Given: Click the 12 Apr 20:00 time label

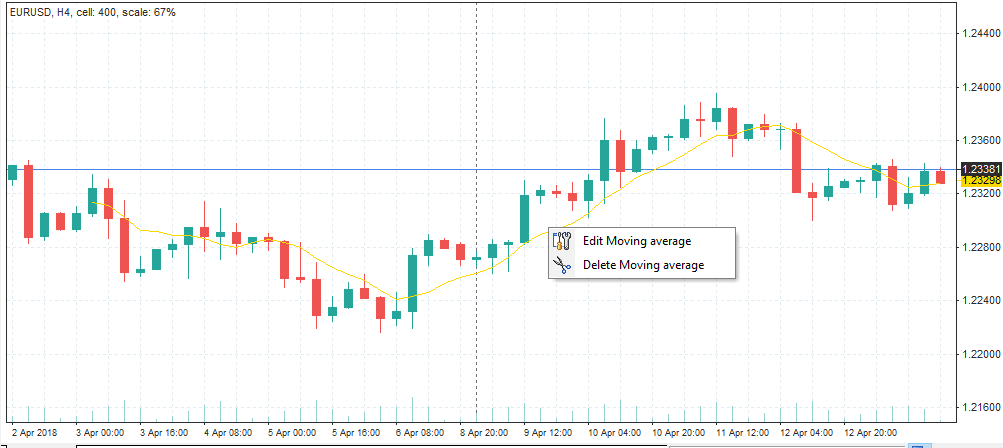Looking at the screenshot, I should pyautogui.click(x=870, y=433).
